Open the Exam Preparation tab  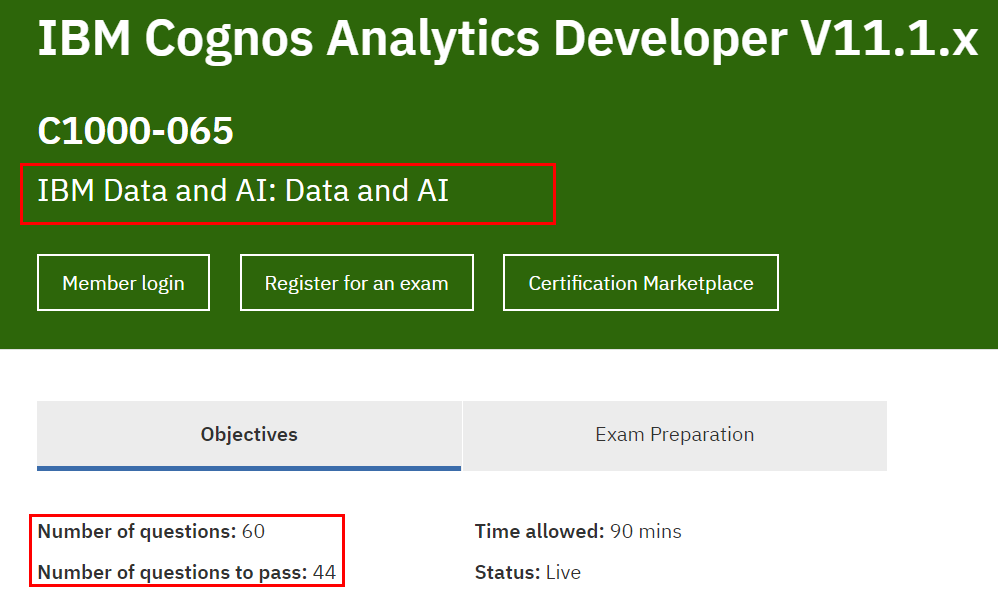(x=674, y=434)
